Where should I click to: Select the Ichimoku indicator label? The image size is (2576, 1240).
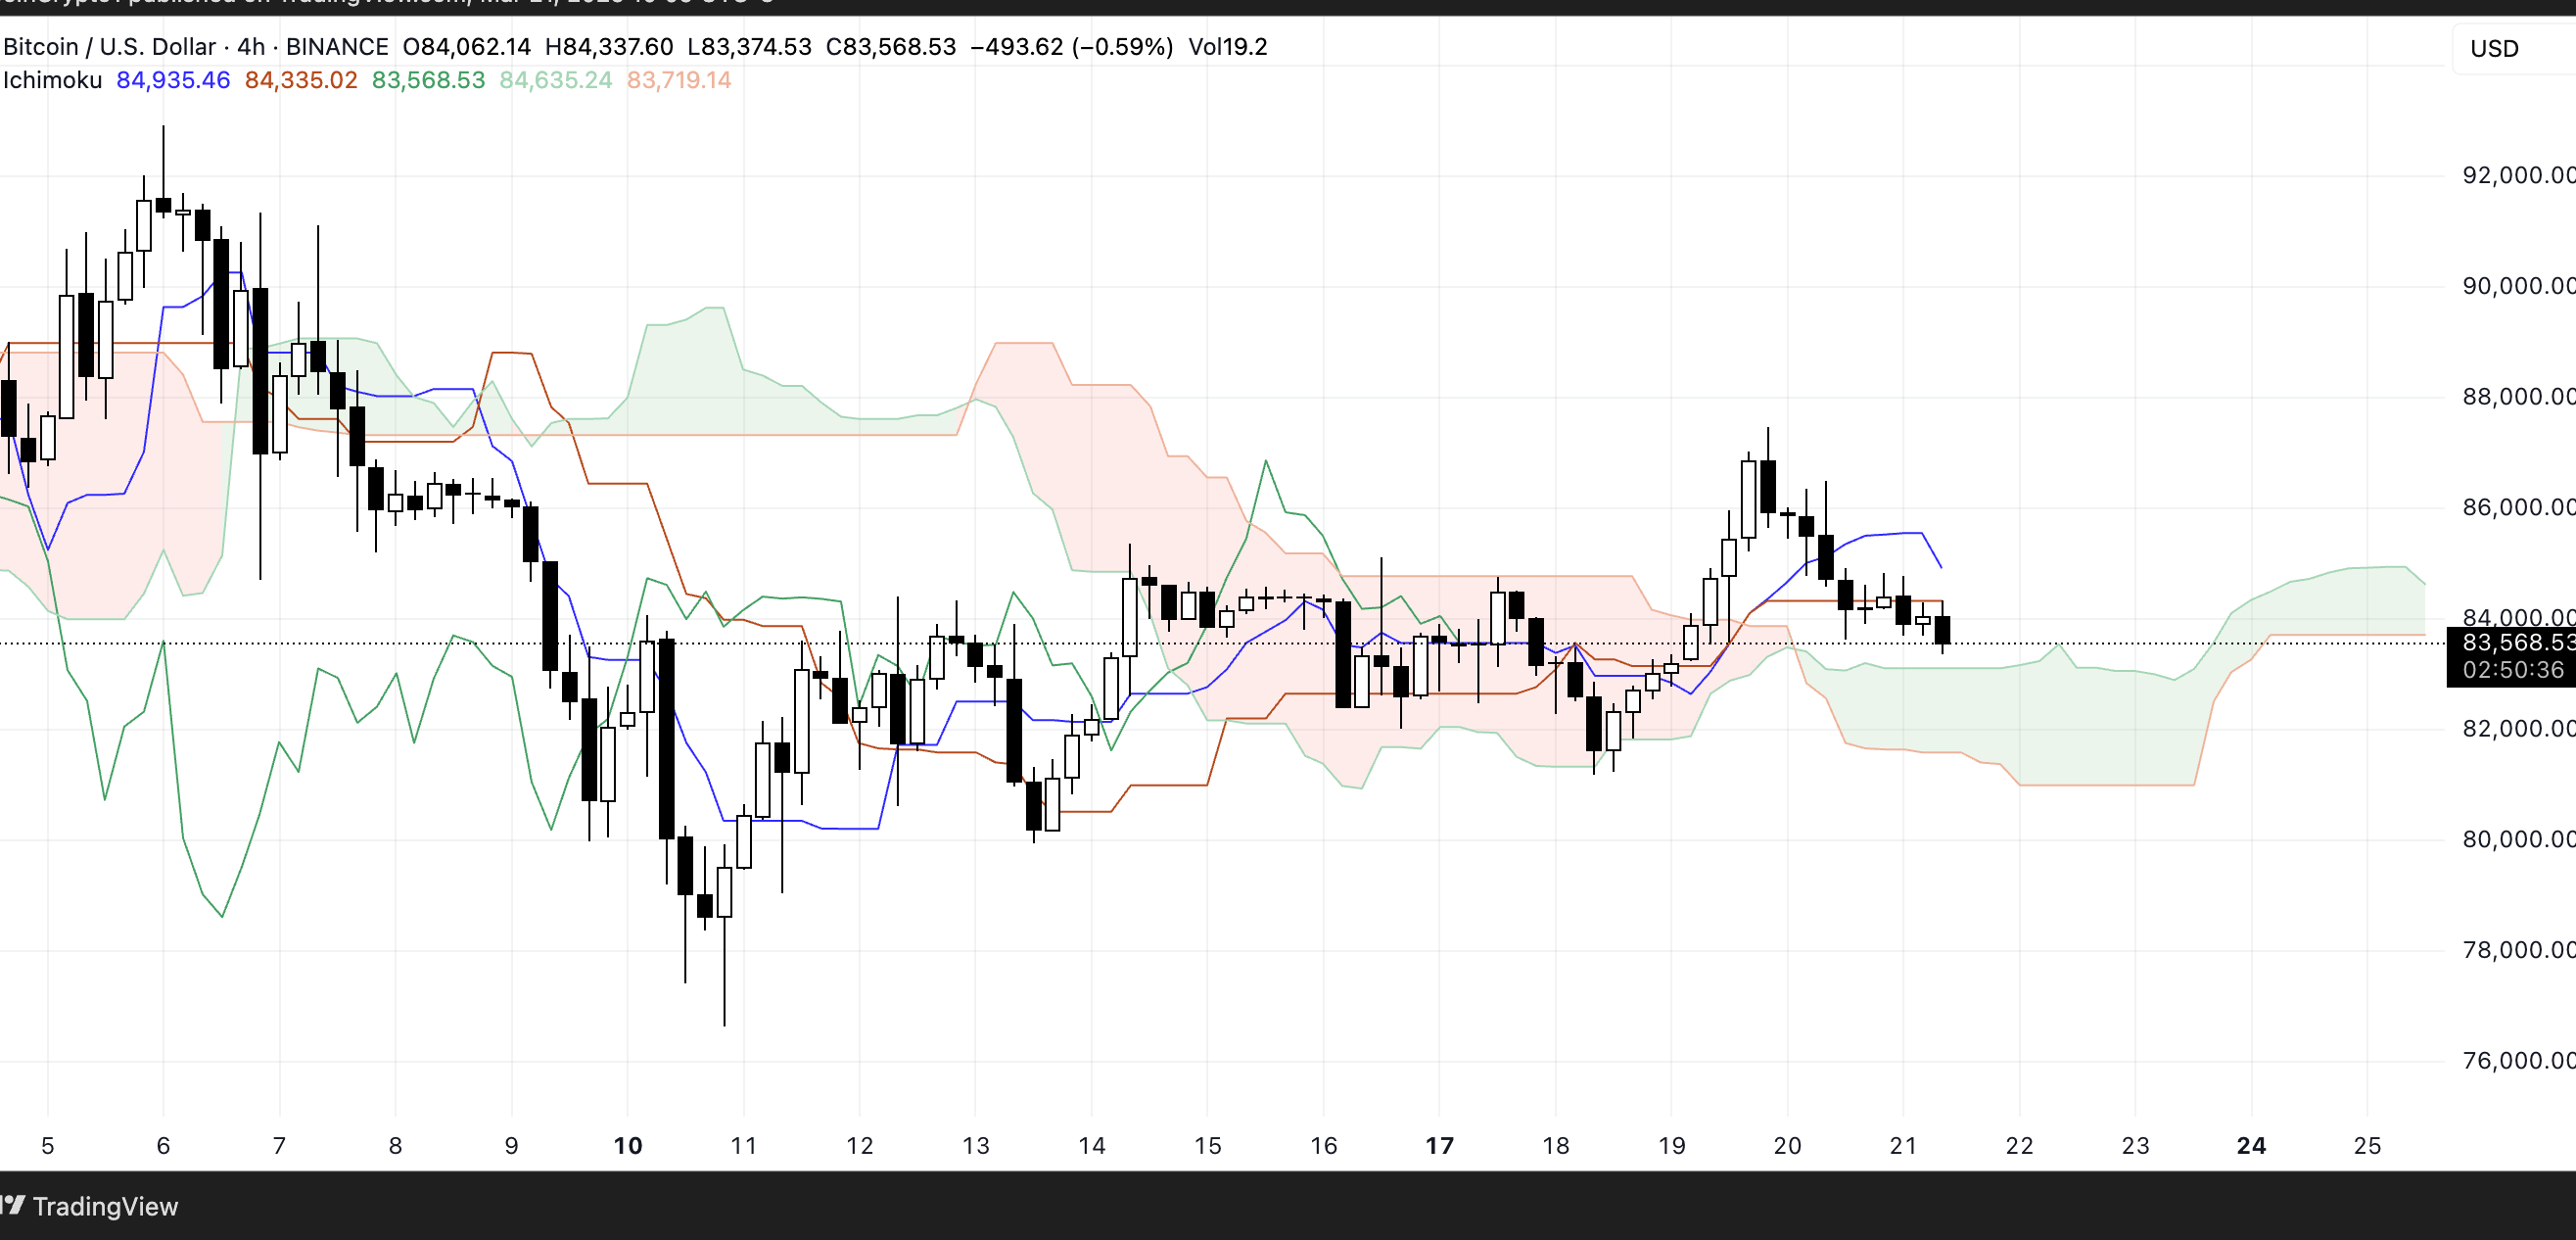52,80
